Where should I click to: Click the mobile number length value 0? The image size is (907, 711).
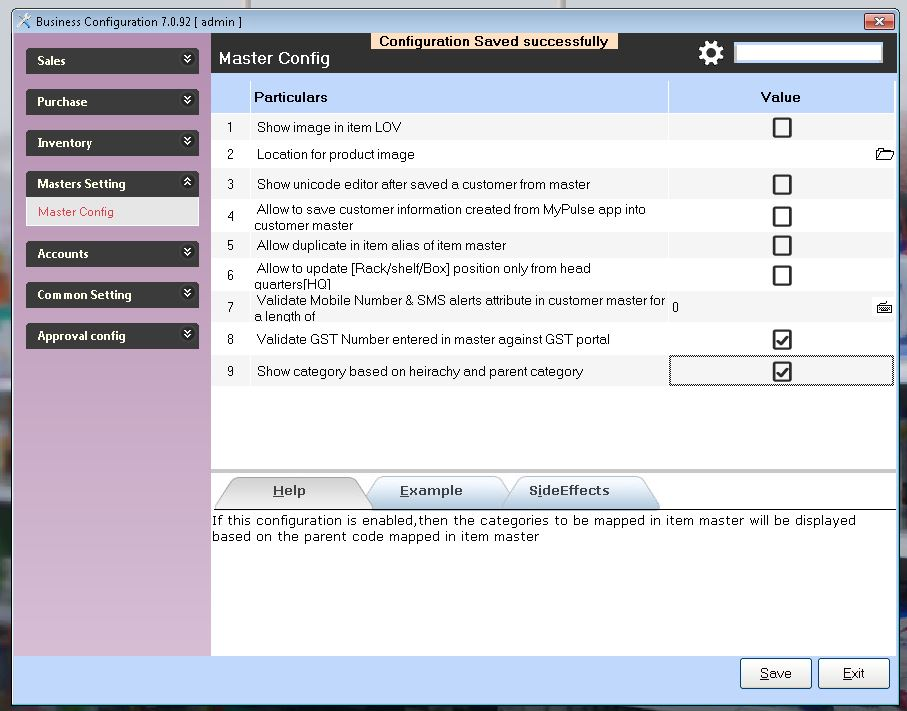click(675, 307)
